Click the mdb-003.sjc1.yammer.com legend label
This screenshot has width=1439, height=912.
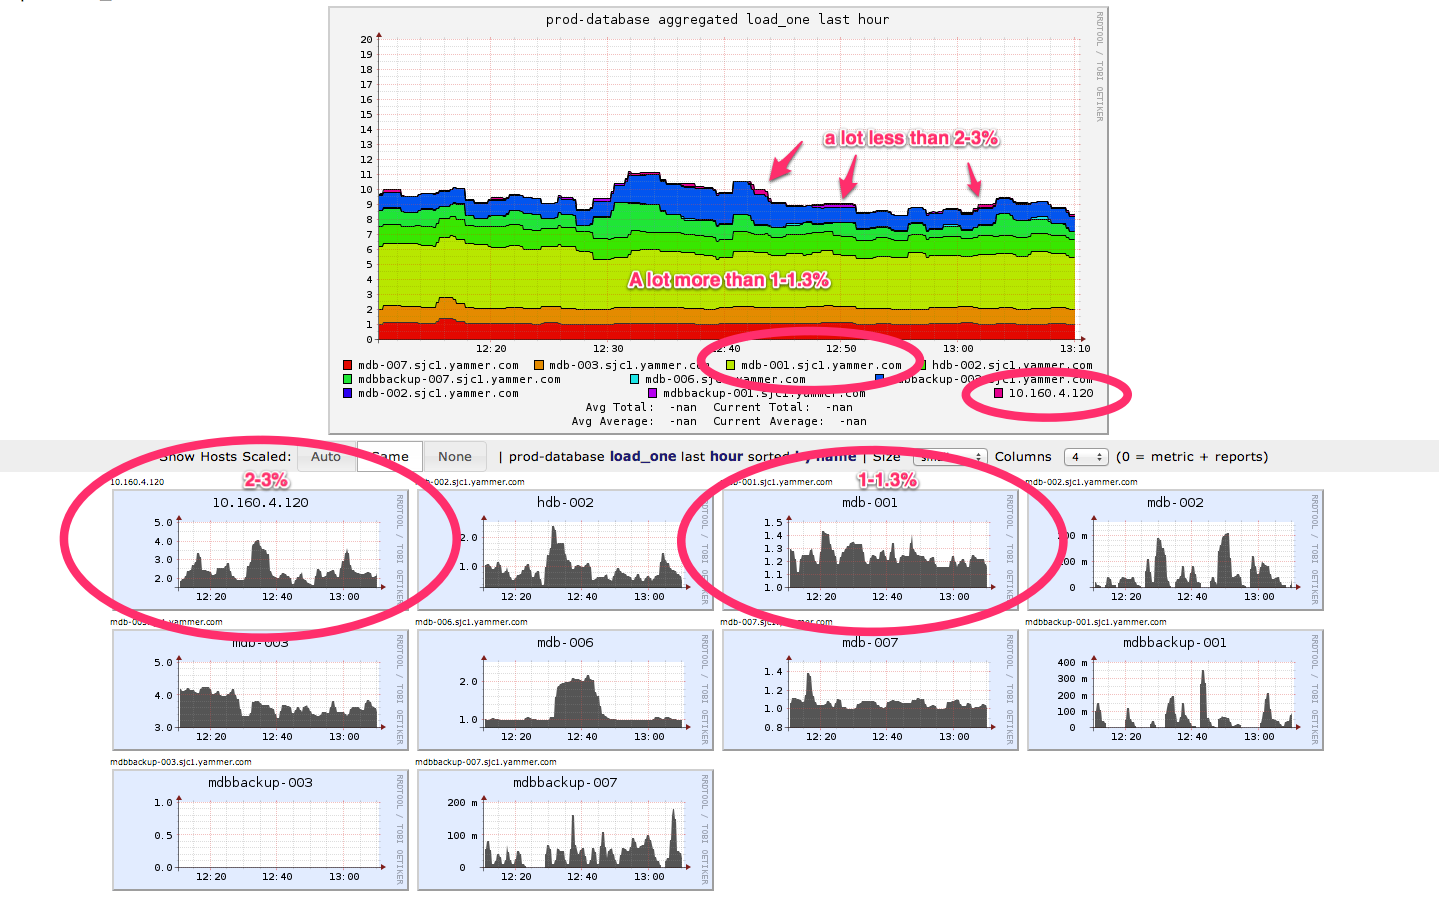click(629, 366)
